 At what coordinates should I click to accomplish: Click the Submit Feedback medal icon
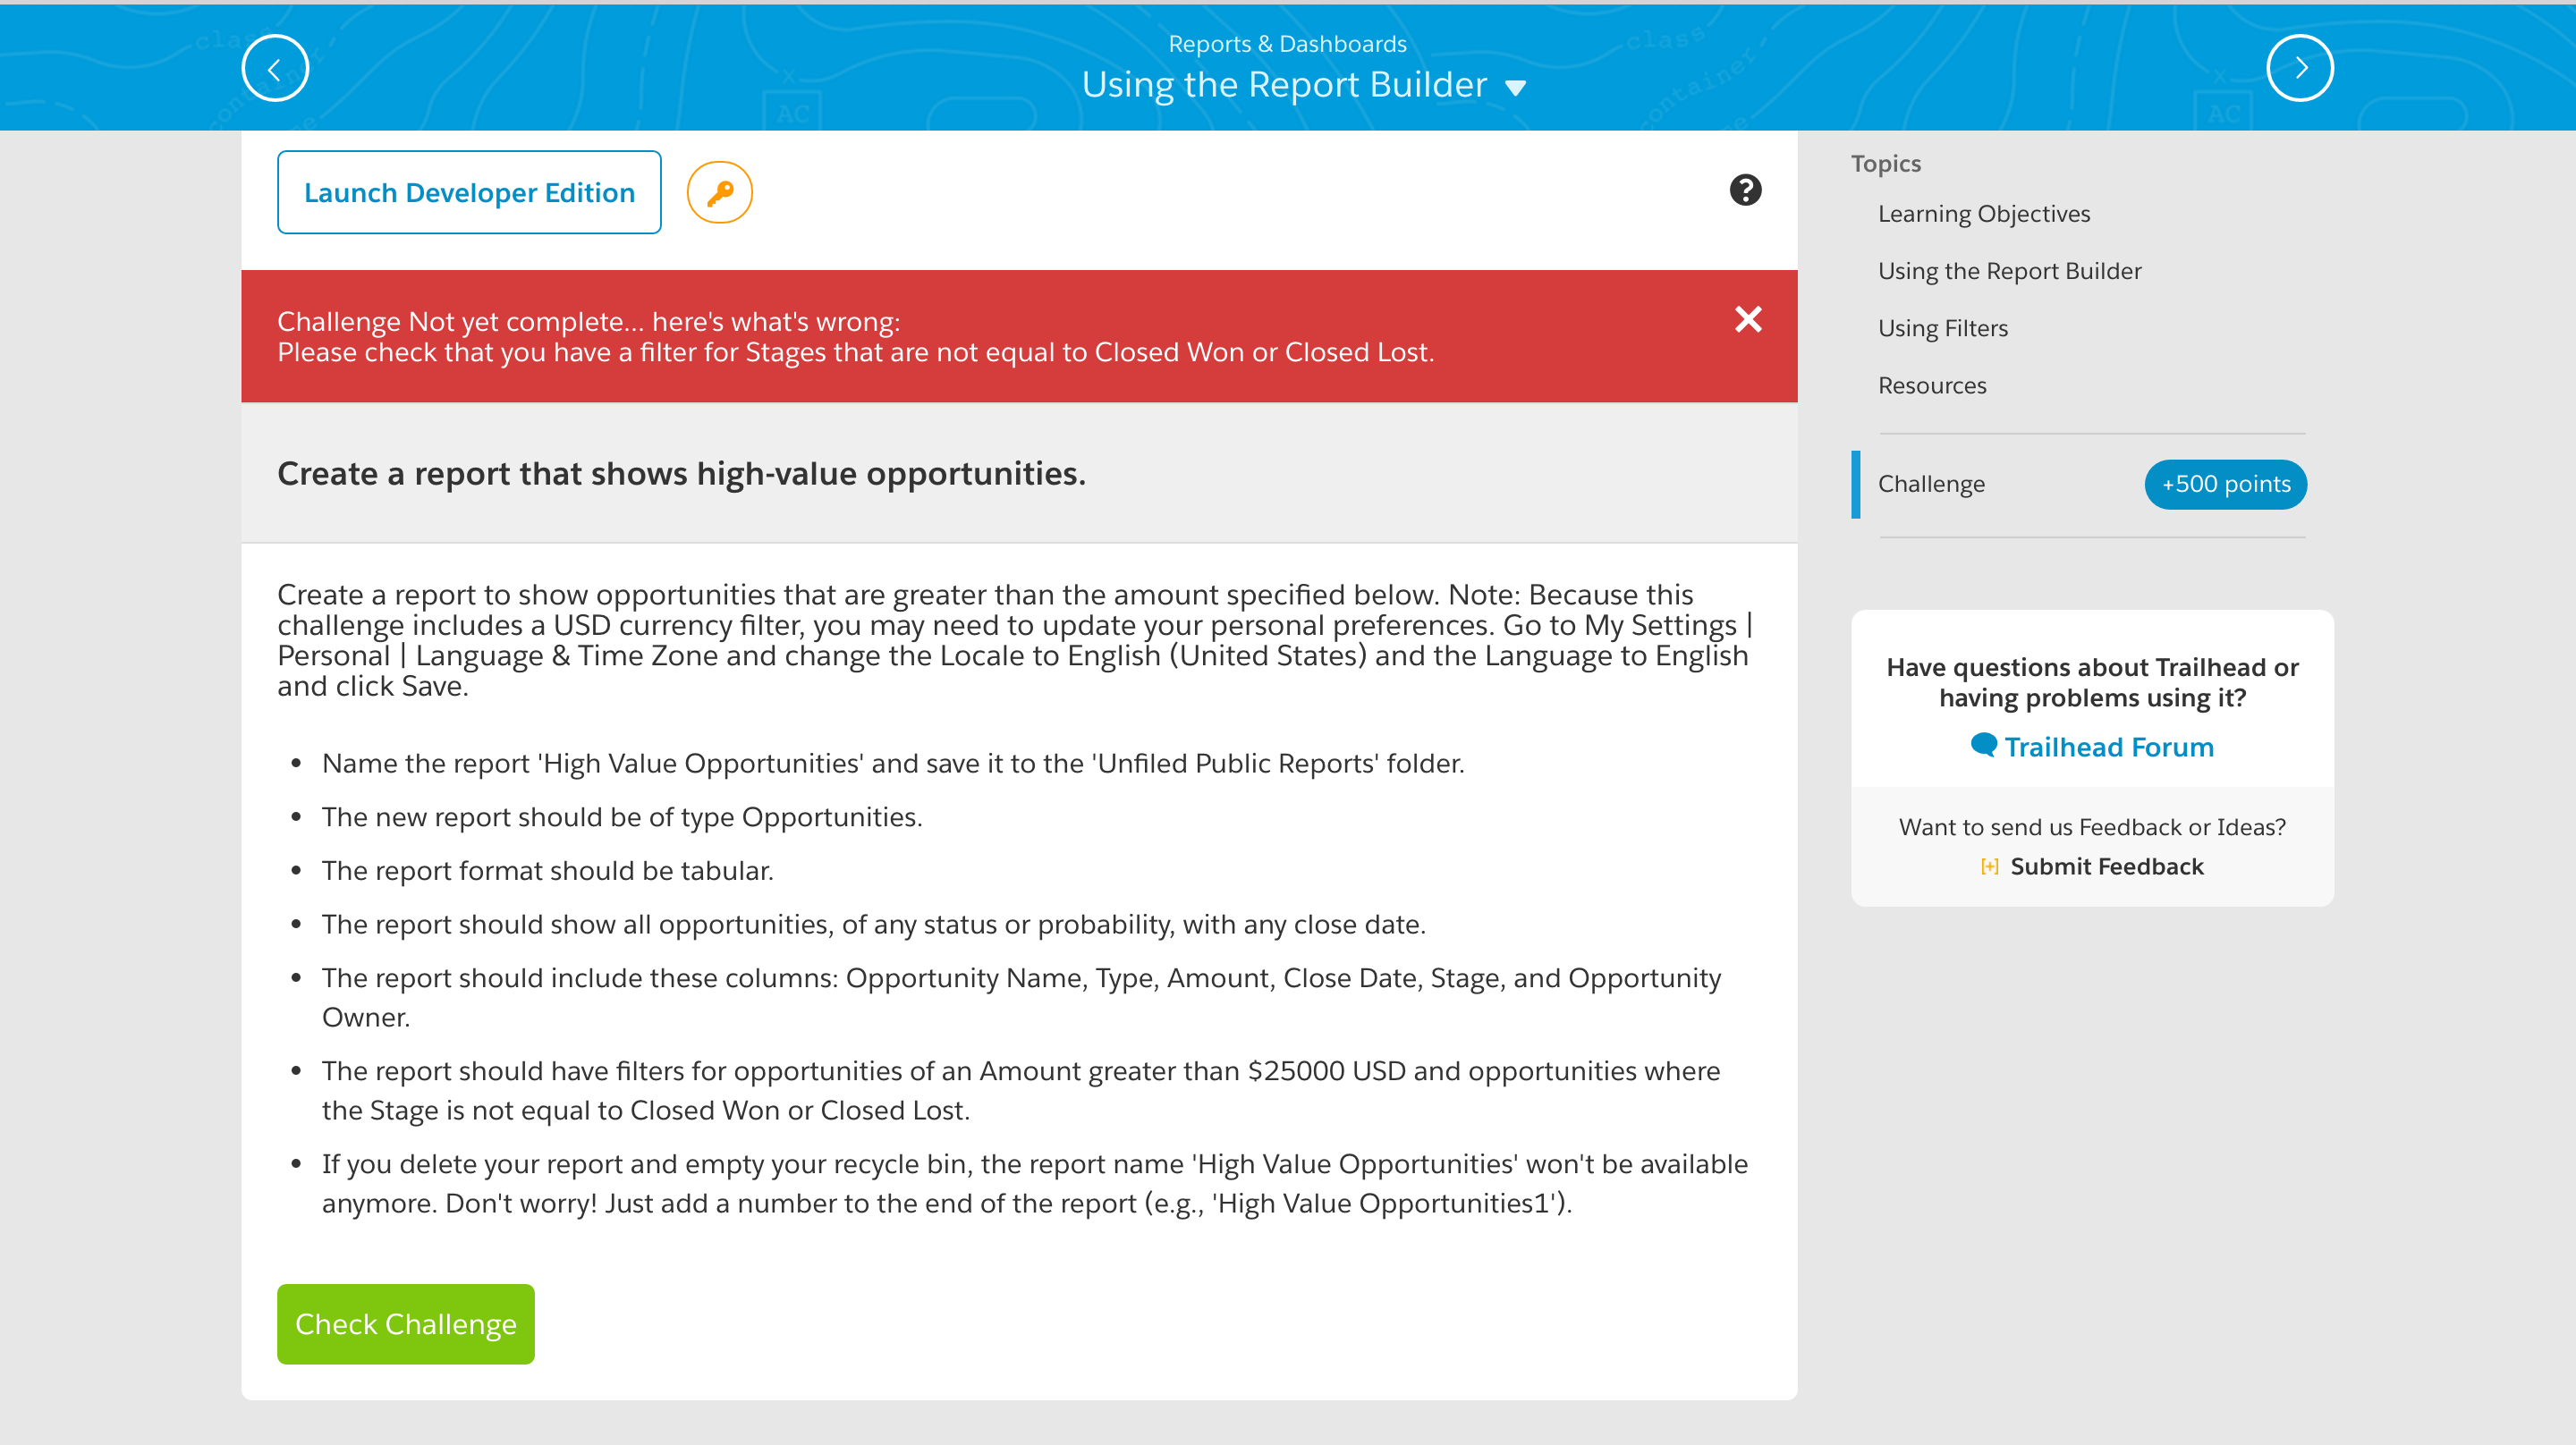pyautogui.click(x=1990, y=865)
